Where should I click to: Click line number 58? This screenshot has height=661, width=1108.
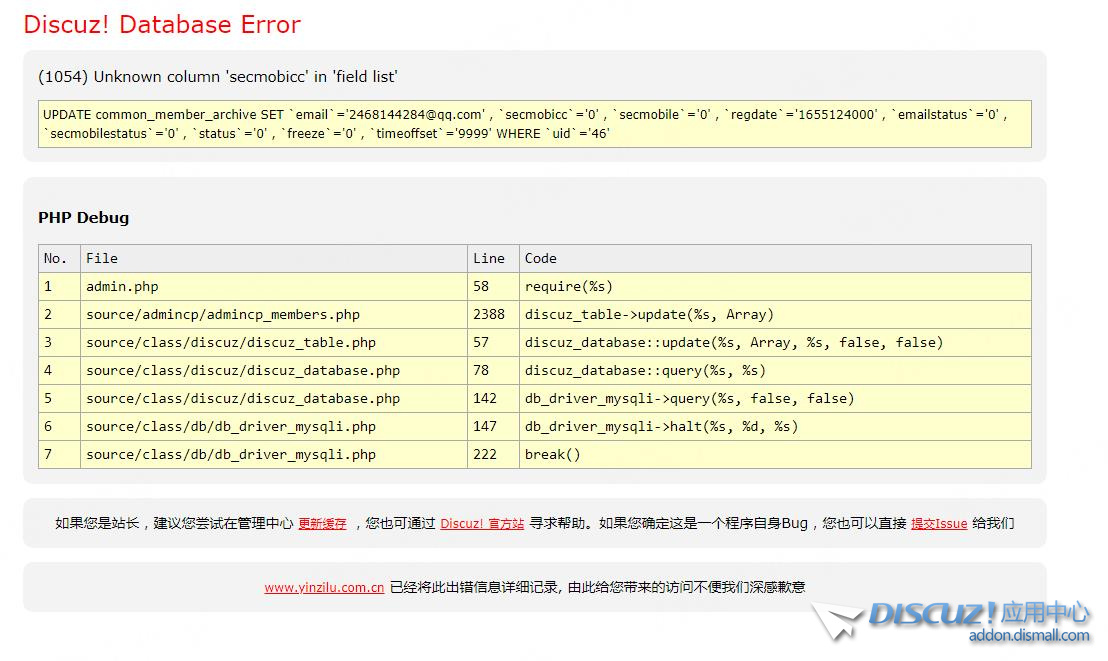tap(493, 286)
